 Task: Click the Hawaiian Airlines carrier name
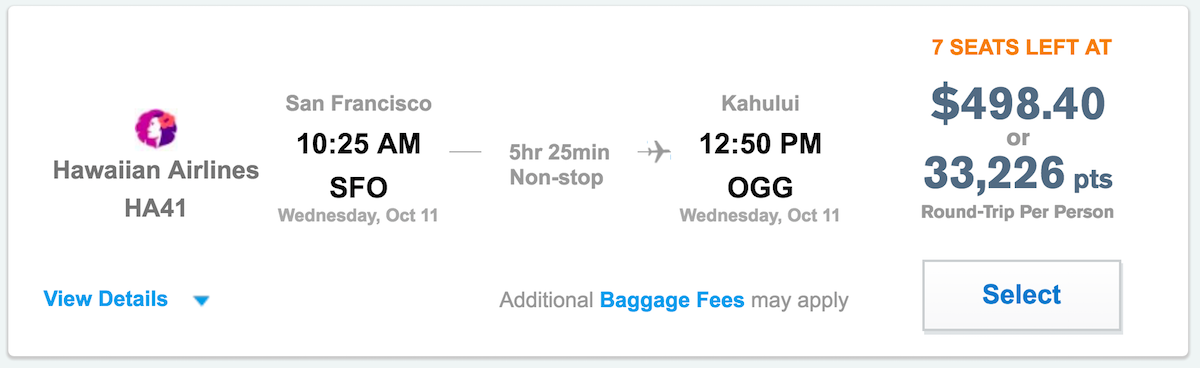[156, 171]
